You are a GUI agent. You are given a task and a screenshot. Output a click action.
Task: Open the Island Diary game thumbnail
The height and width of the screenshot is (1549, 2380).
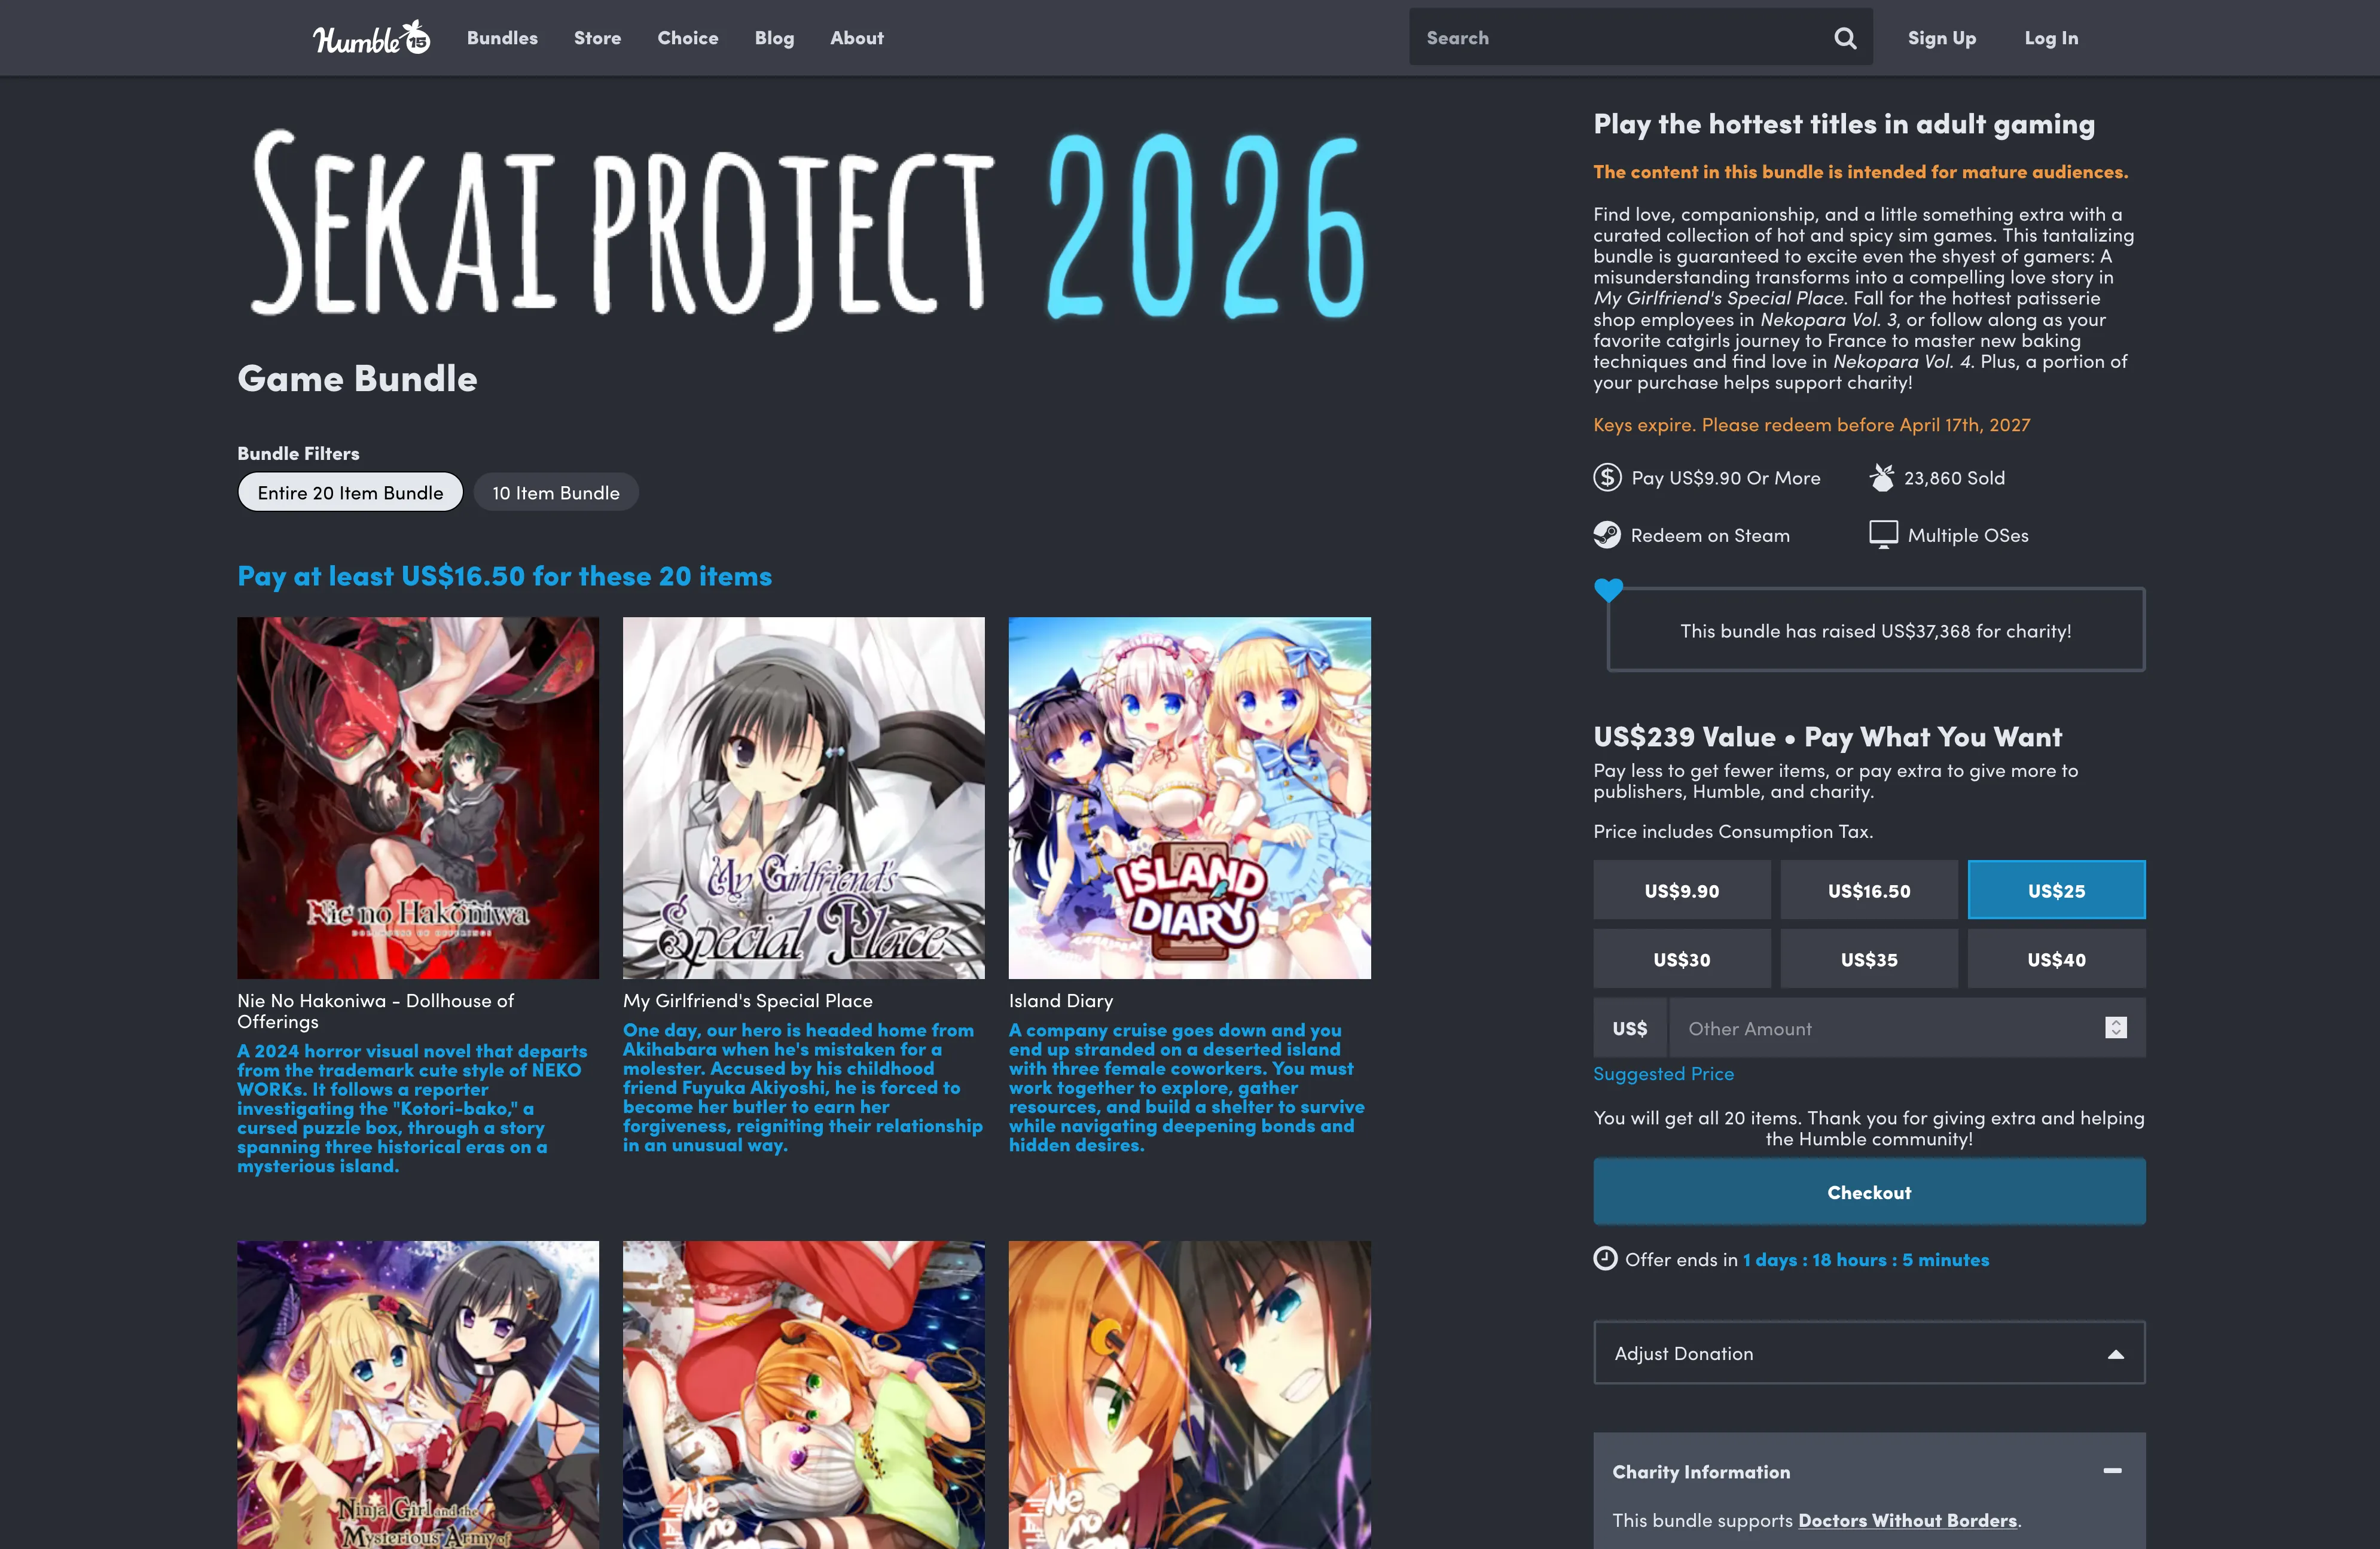(x=1189, y=797)
